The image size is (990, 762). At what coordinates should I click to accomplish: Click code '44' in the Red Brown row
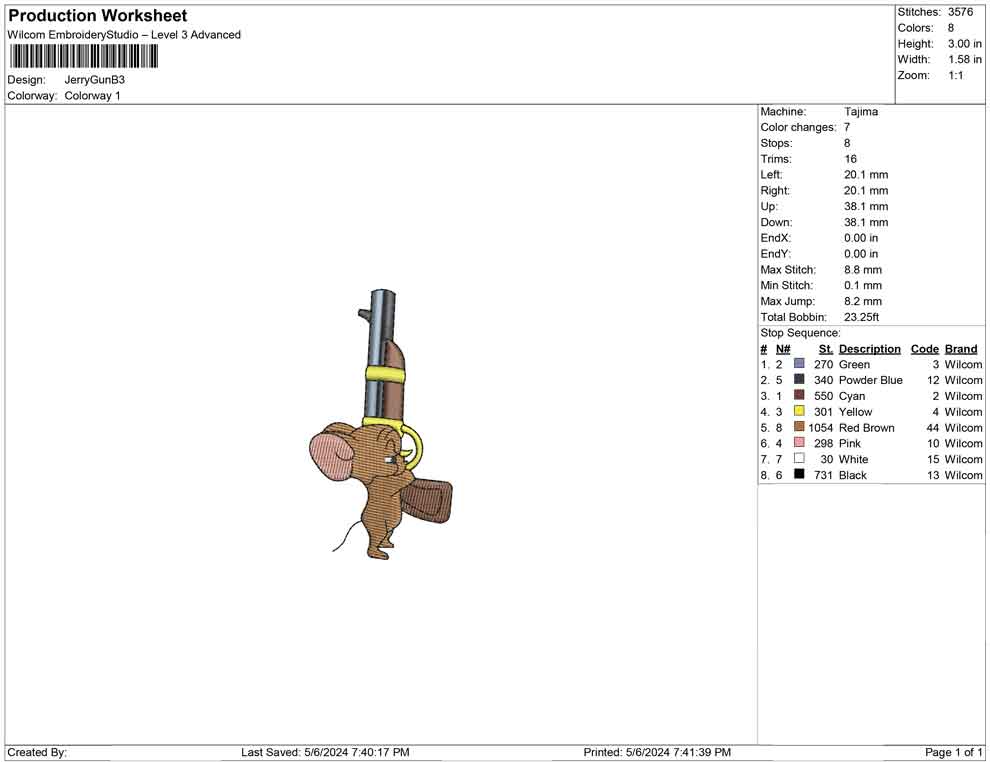[933, 427]
